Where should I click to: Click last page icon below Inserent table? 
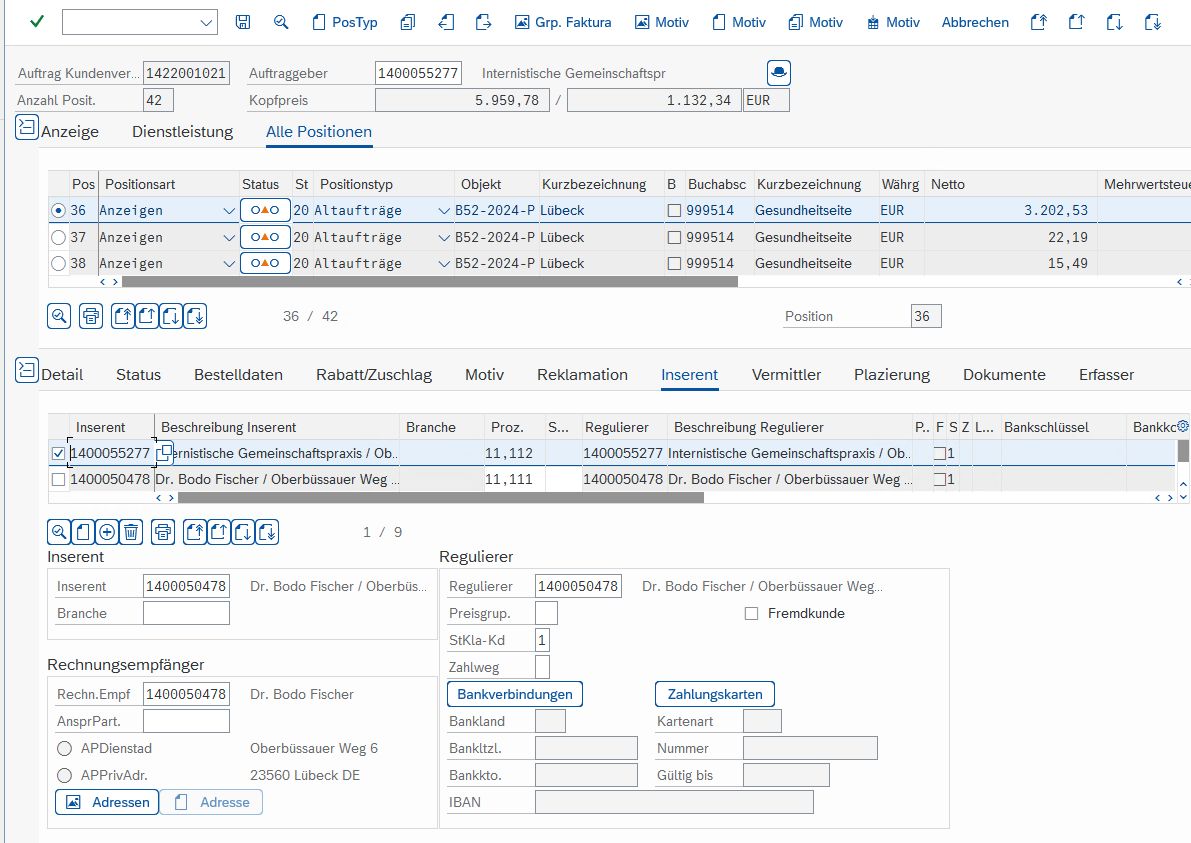tap(267, 532)
